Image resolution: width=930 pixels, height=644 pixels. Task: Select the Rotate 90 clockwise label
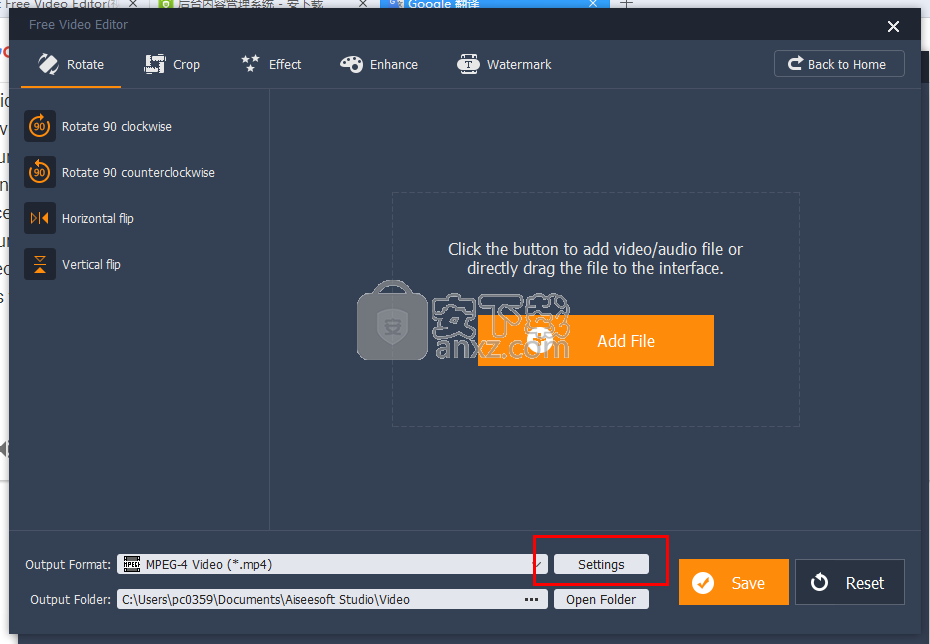click(x=117, y=126)
